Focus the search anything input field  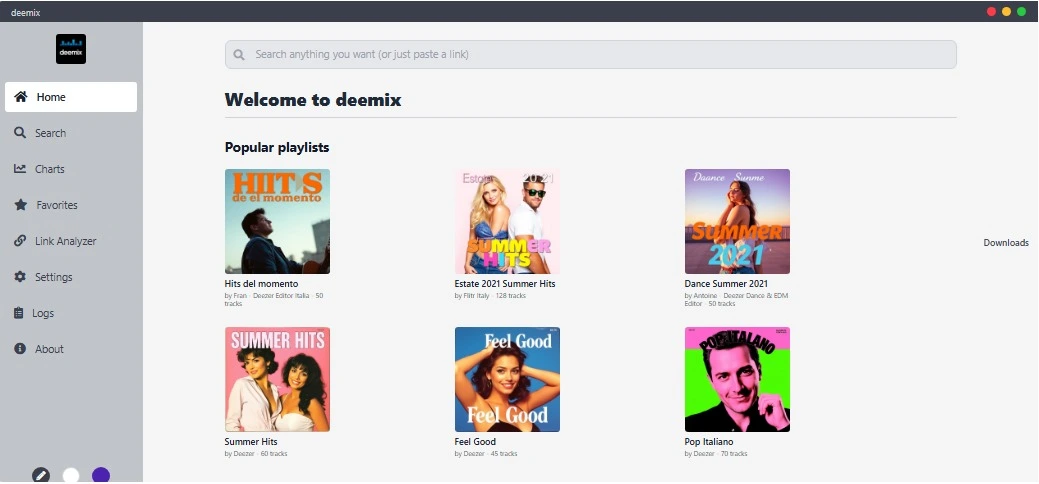590,54
